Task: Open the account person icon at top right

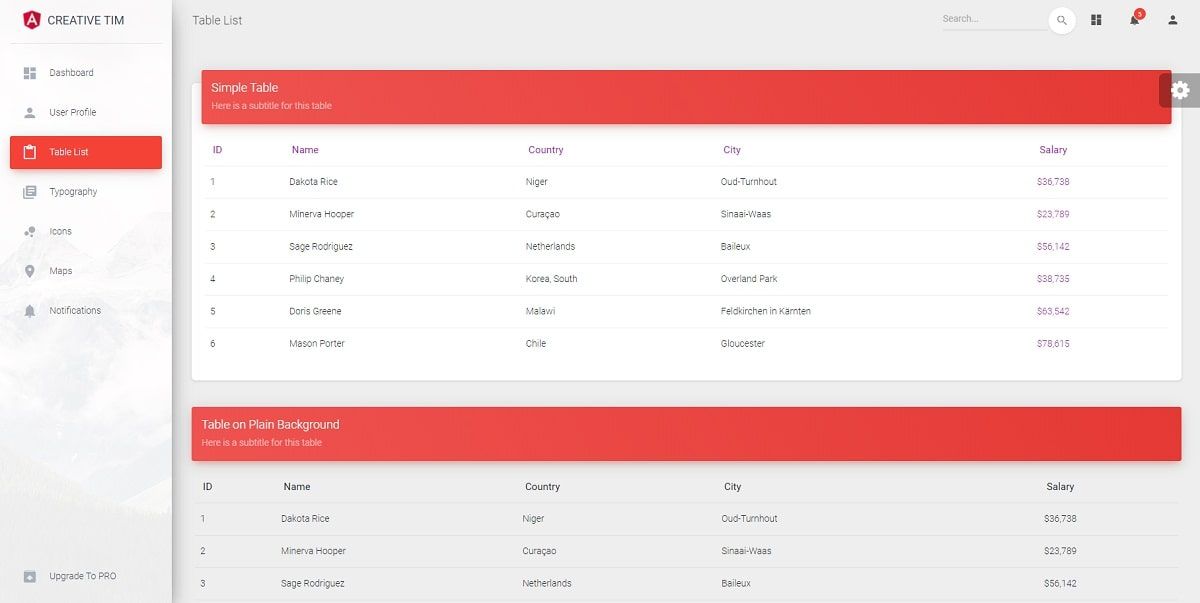Action: [1171, 19]
